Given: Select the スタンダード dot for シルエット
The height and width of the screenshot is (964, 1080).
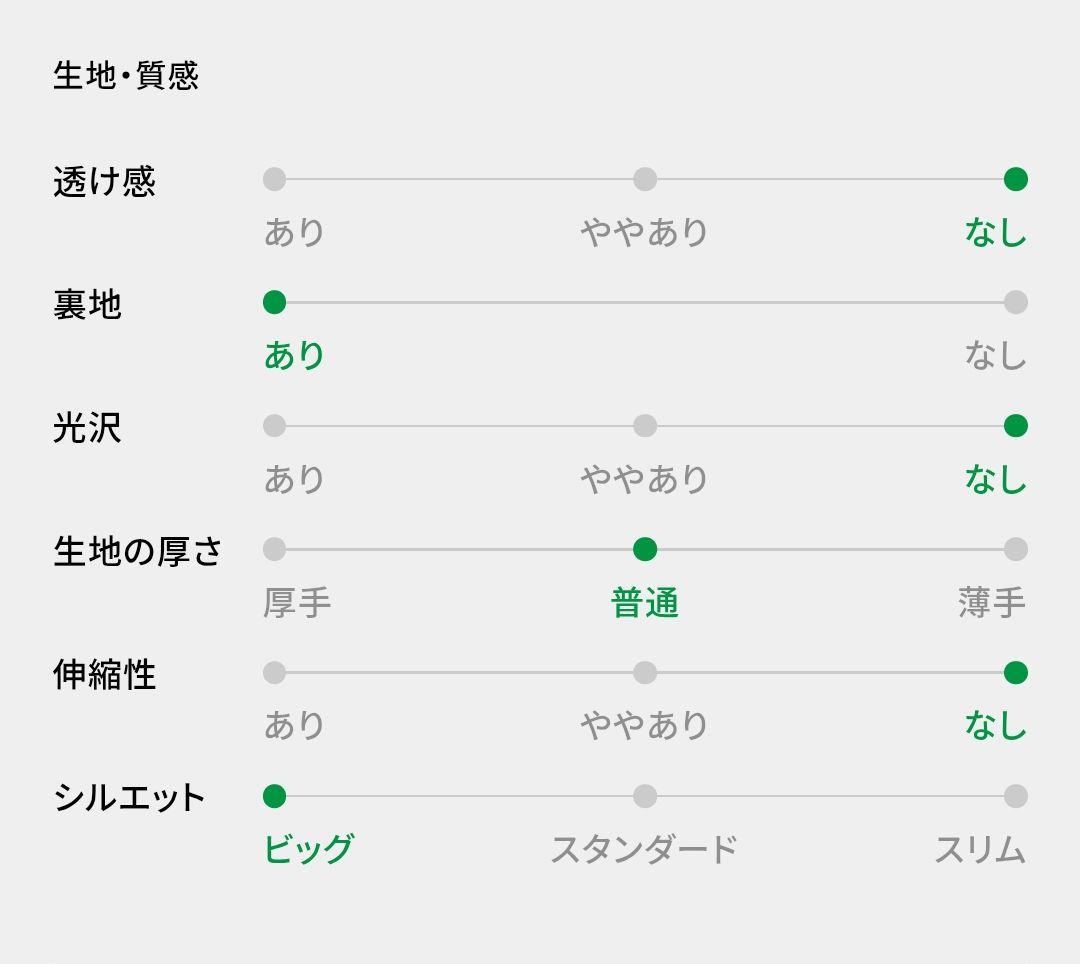Looking at the screenshot, I should (x=645, y=796).
